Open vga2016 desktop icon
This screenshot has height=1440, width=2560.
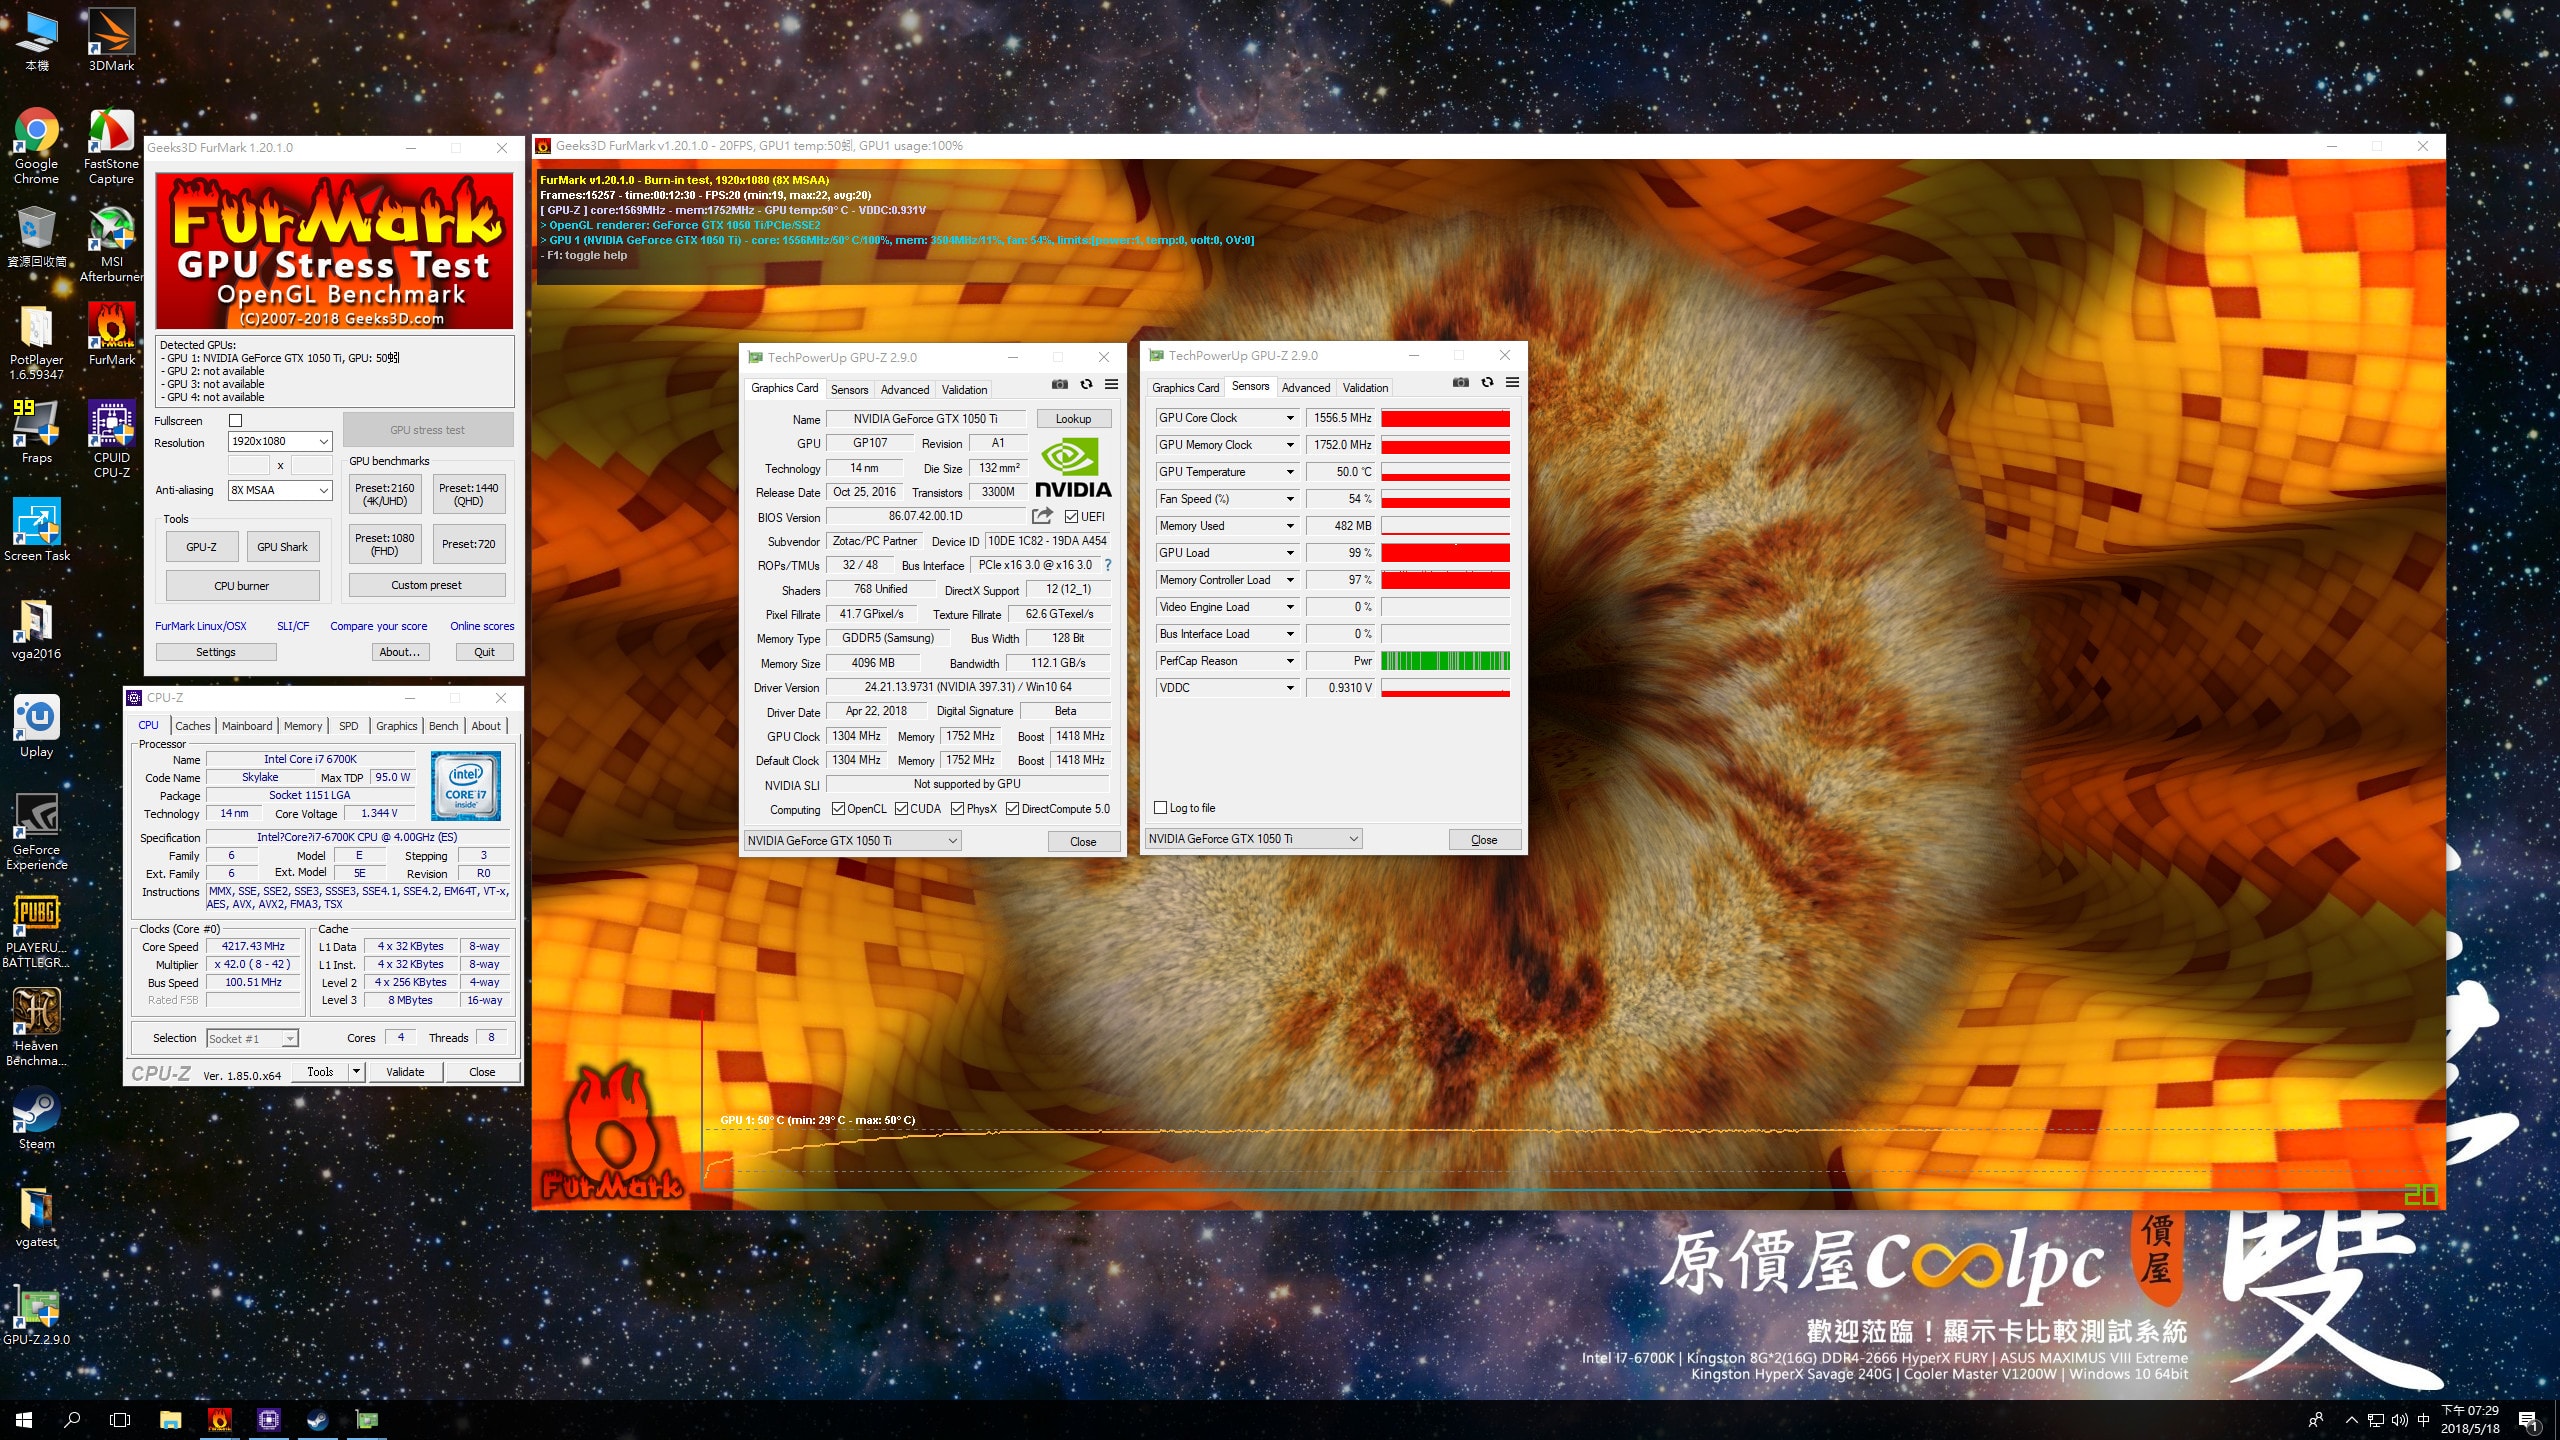pos(36,629)
